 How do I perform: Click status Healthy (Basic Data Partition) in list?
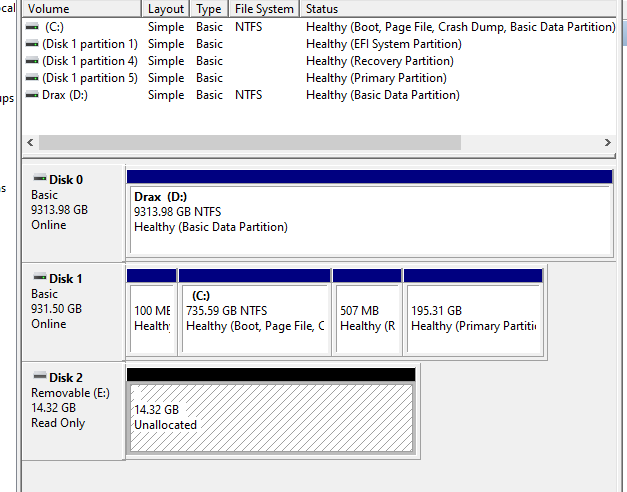[x=383, y=95]
